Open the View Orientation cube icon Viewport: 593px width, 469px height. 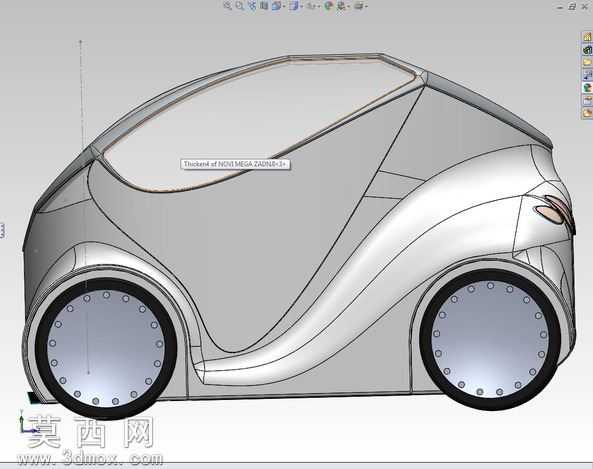(x=276, y=6)
